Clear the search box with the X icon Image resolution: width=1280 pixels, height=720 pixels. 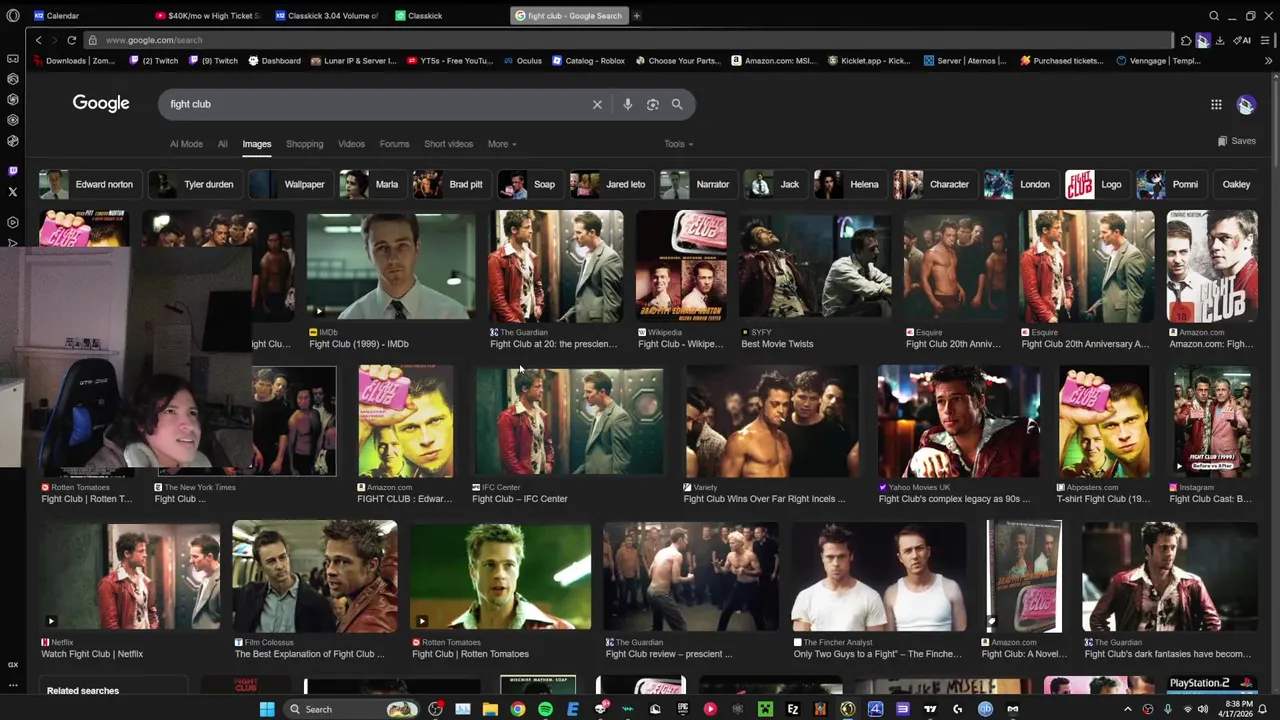click(597, 104)
